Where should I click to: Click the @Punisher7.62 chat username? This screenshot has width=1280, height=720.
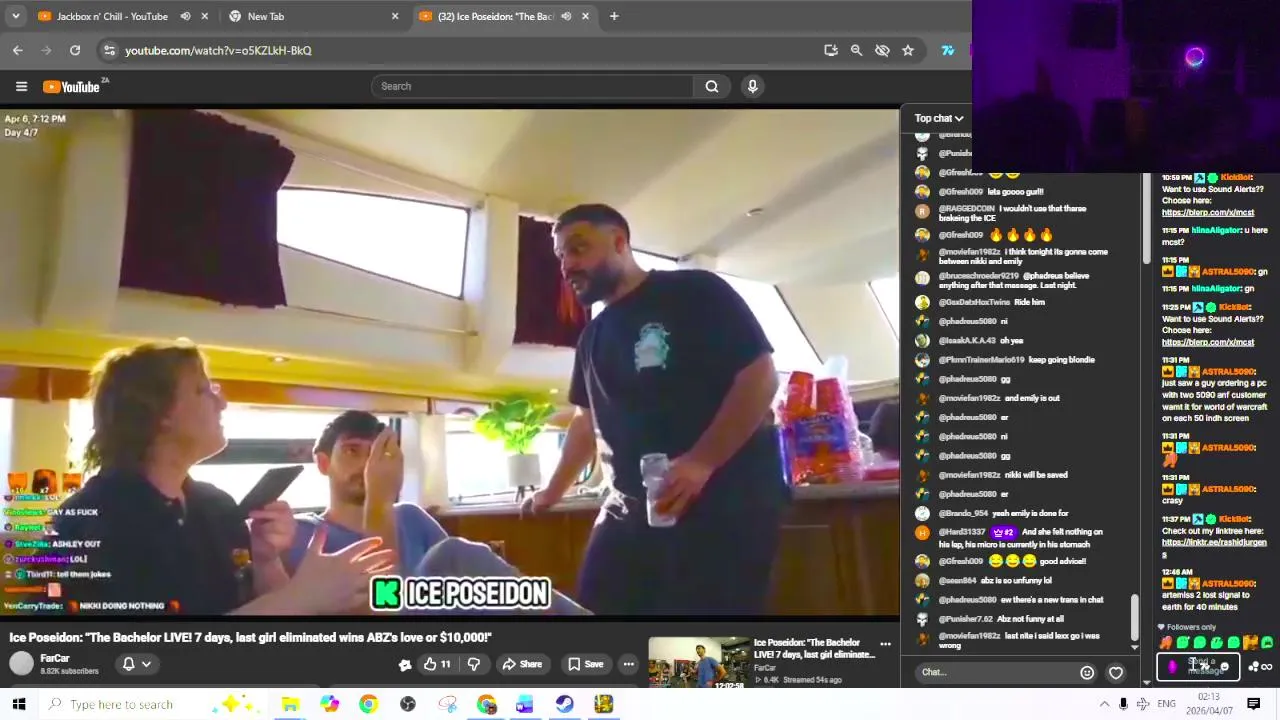point(965,619)
